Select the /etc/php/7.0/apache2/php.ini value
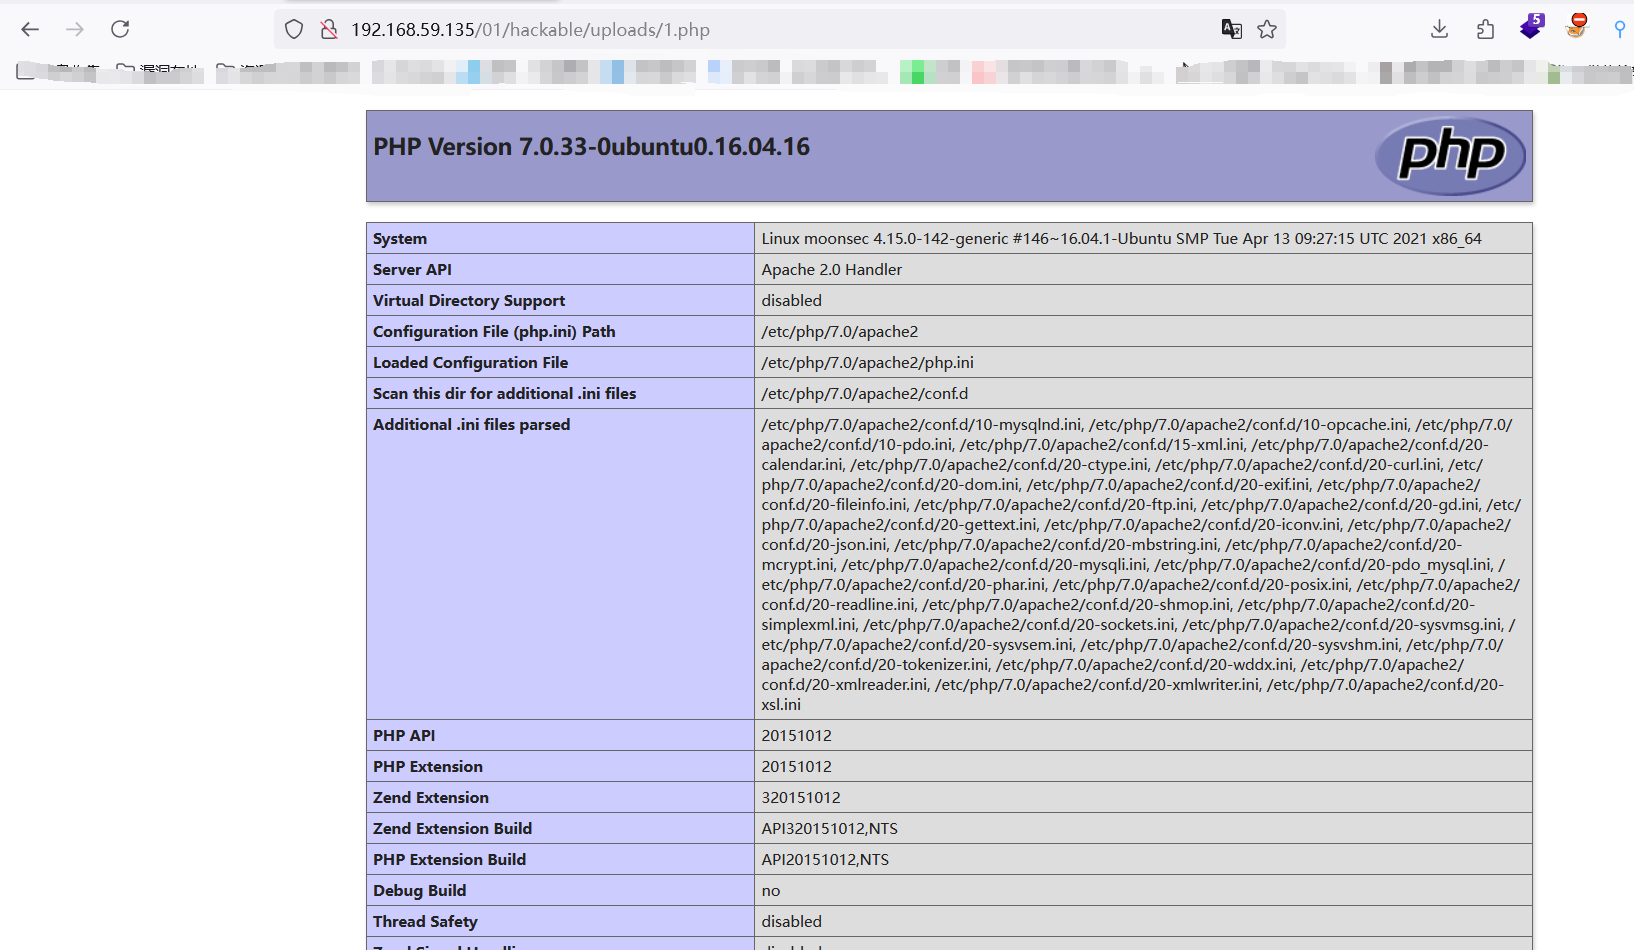The image size is (1634, 950). click(x=867, y=362)
